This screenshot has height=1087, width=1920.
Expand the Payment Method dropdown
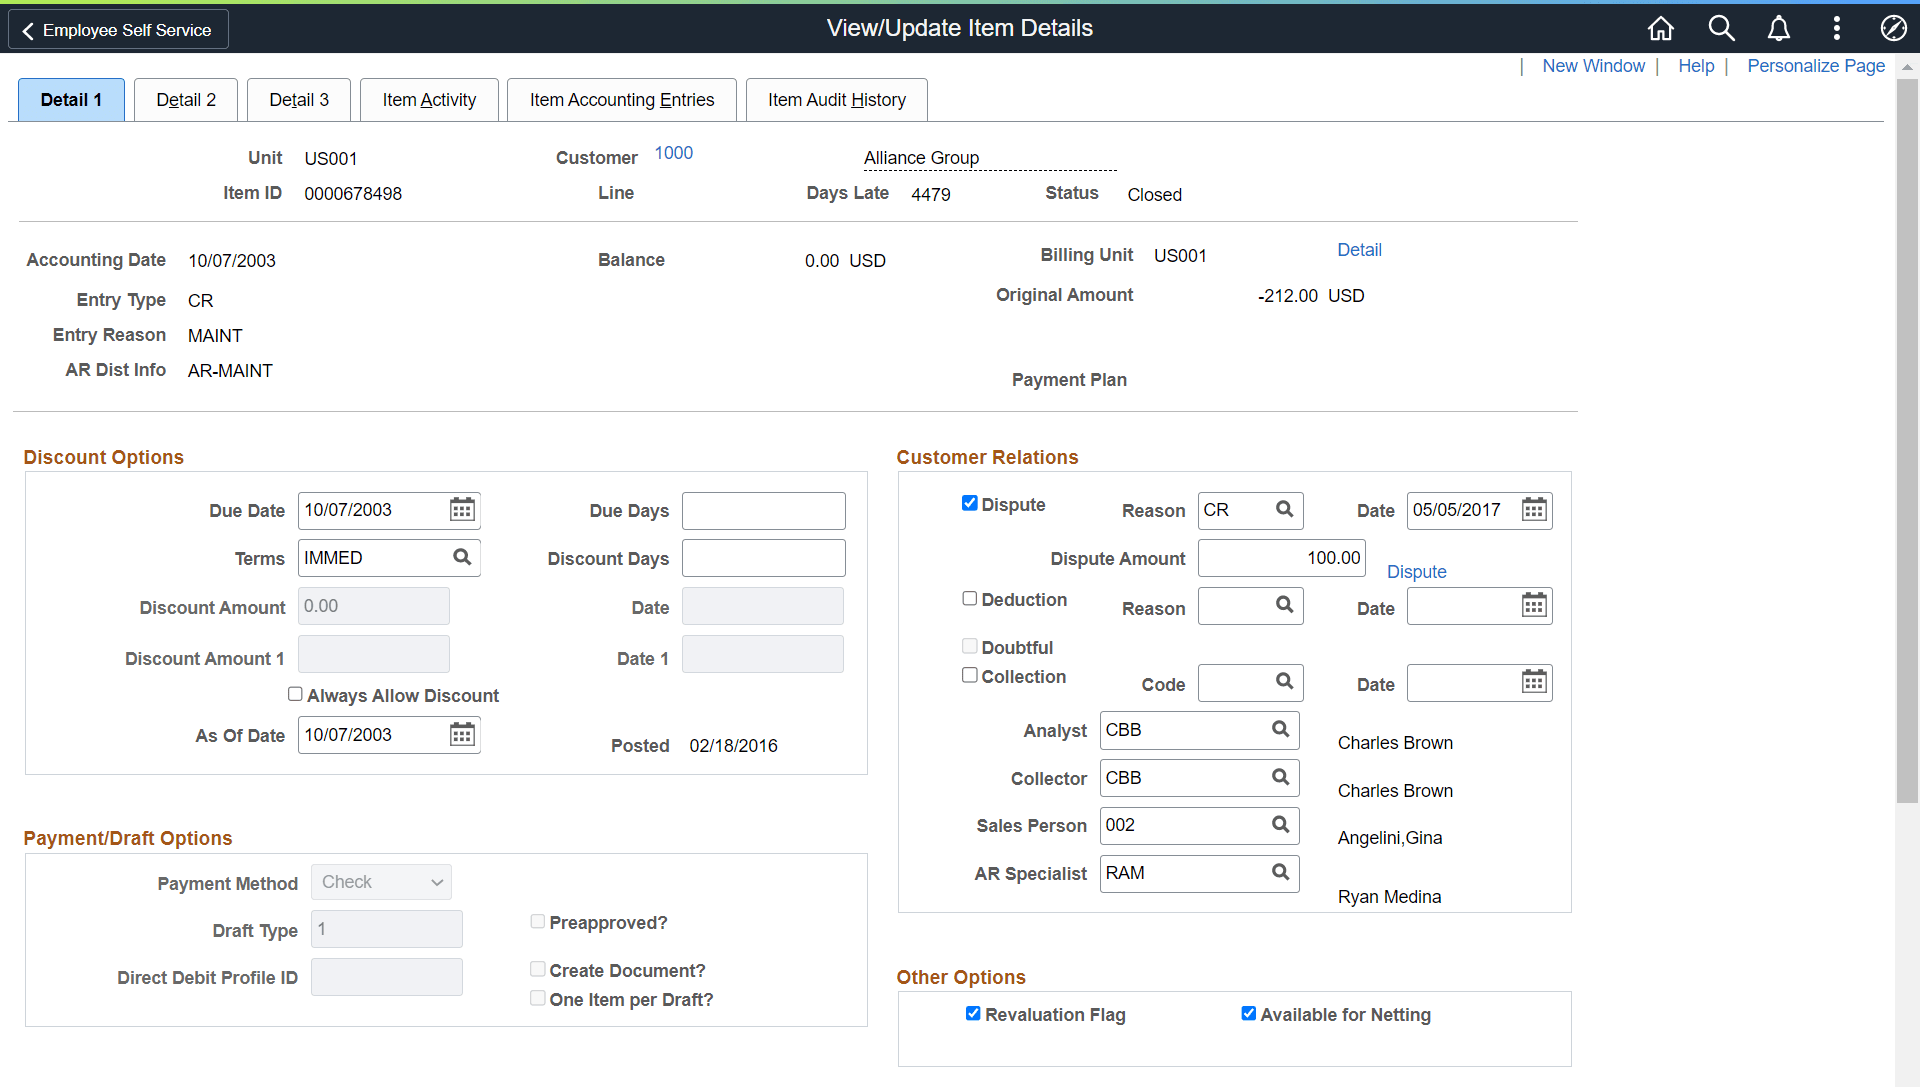point(381,882)
